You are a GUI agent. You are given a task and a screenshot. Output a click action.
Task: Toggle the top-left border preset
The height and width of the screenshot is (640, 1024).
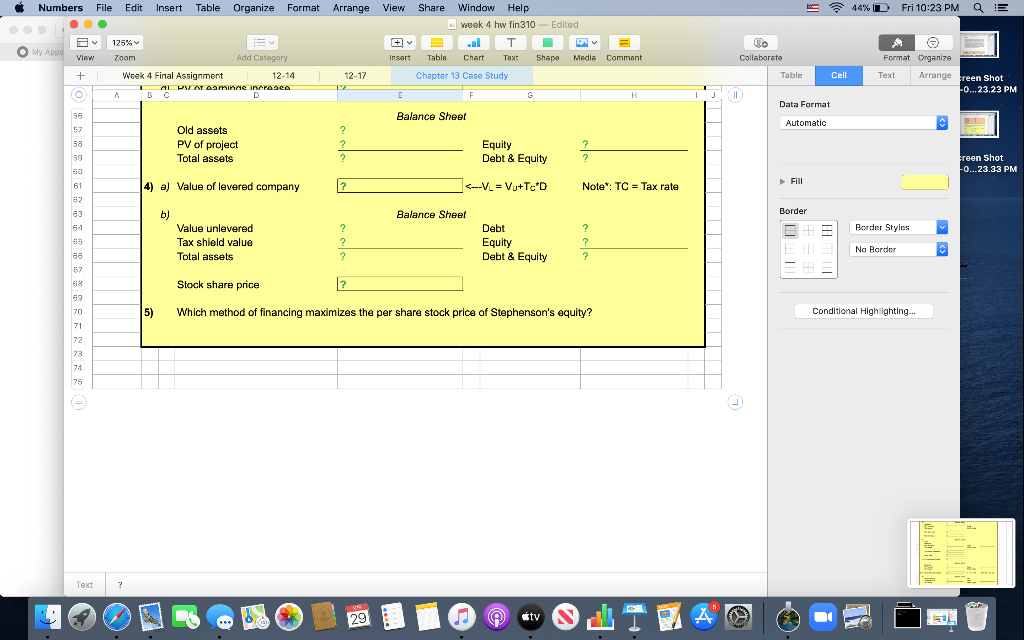(x=790, y=230)
